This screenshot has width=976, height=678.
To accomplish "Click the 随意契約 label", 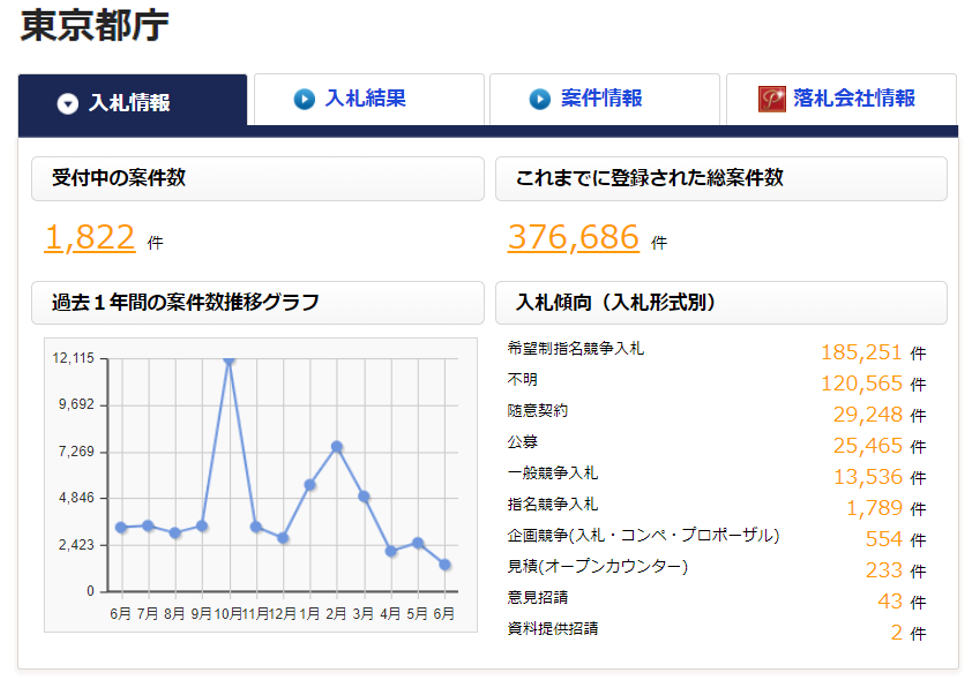I will pos(537,410).
